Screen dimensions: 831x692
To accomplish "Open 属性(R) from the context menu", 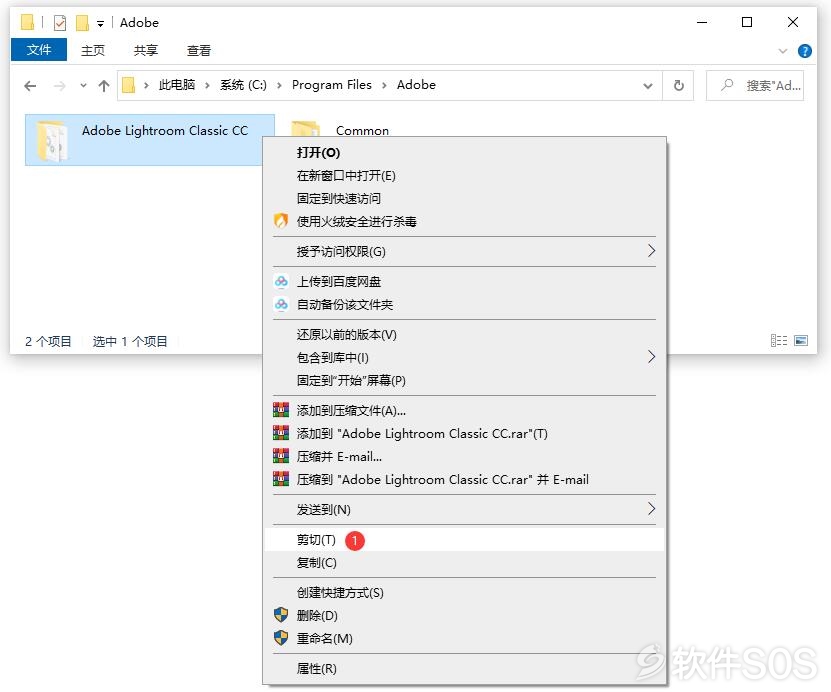I will point(464,669).
